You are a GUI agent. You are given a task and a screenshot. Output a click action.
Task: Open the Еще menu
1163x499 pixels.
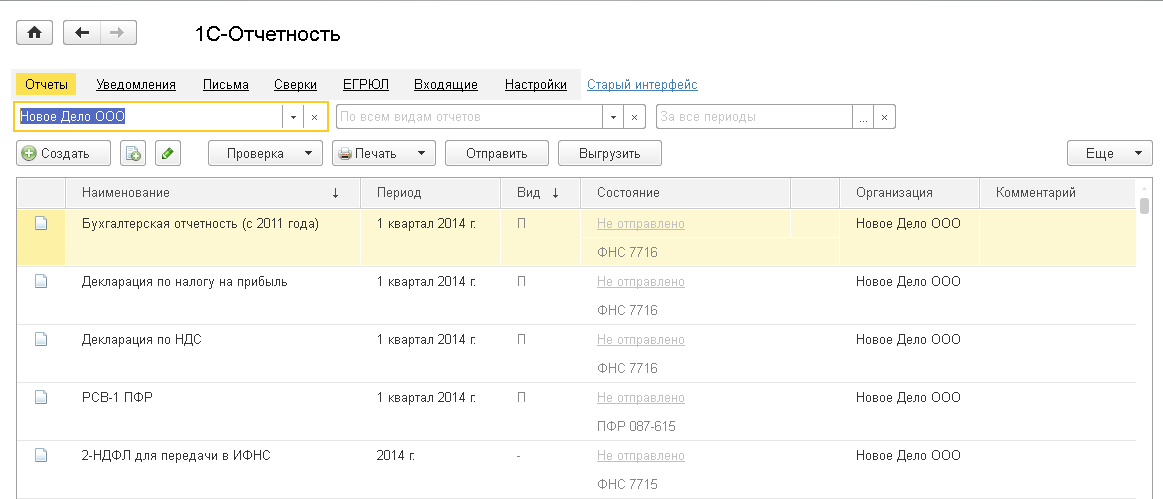1110,154
